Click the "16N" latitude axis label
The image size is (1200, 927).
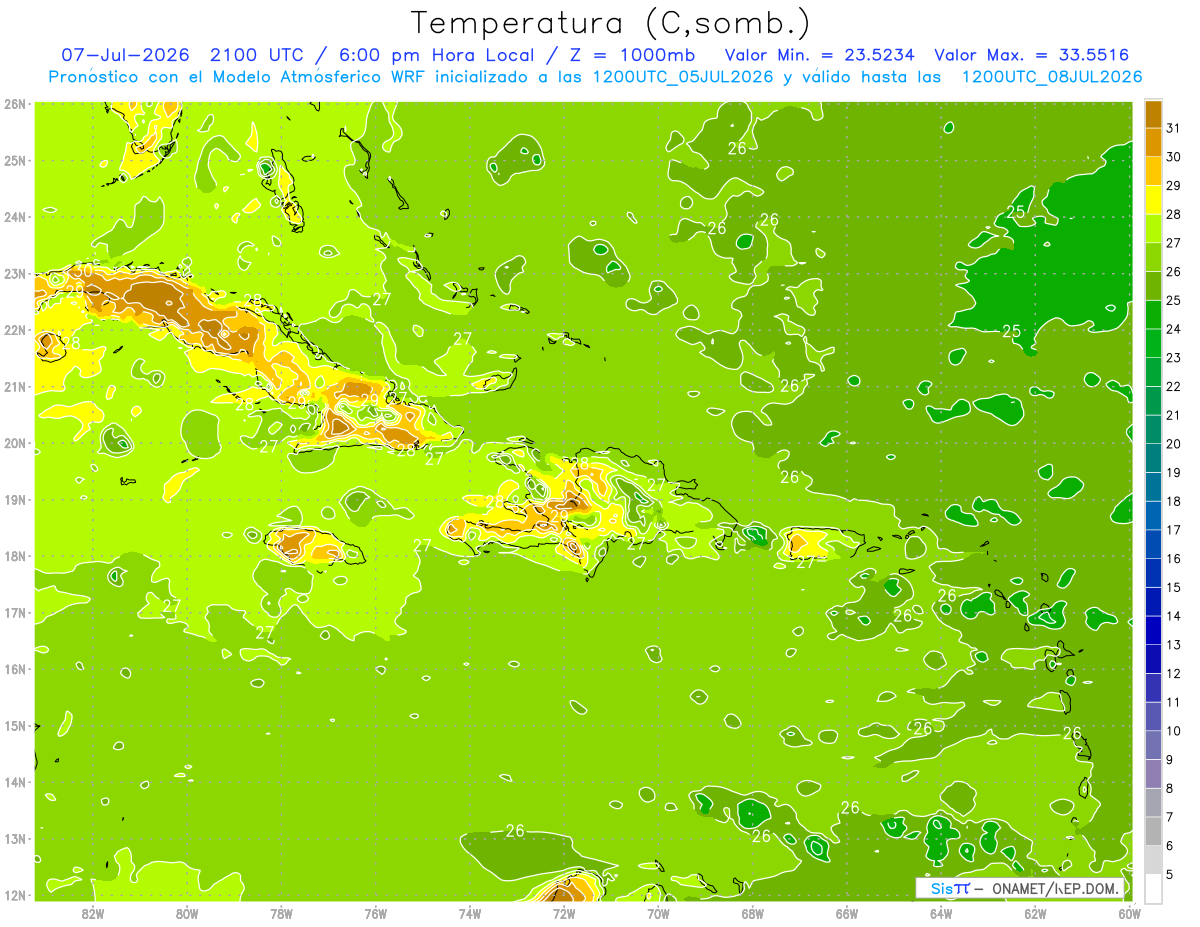15,669
